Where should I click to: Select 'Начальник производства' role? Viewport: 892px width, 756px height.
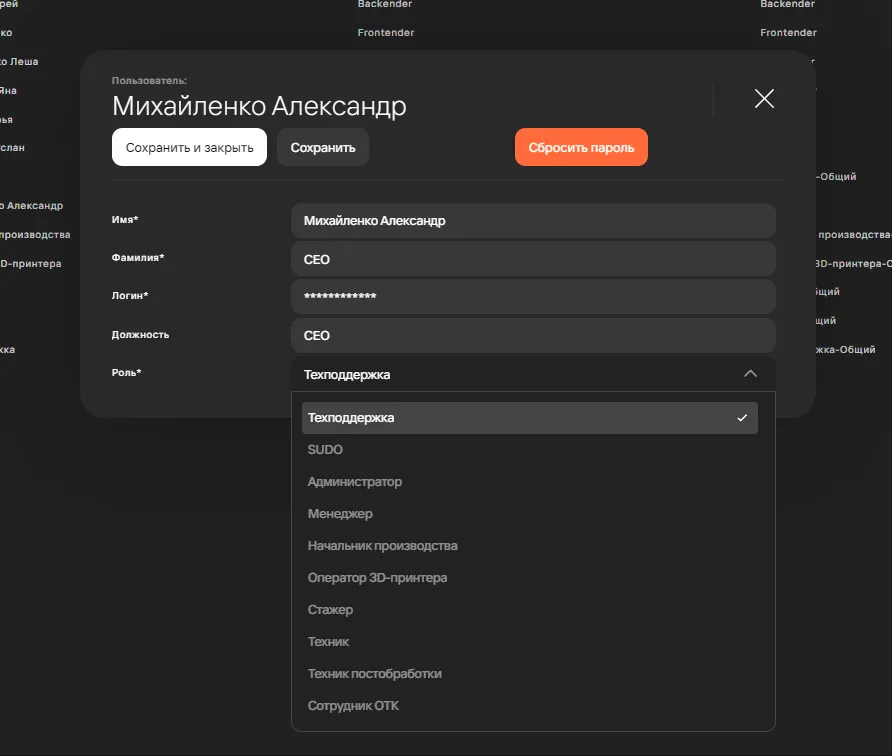530,546
